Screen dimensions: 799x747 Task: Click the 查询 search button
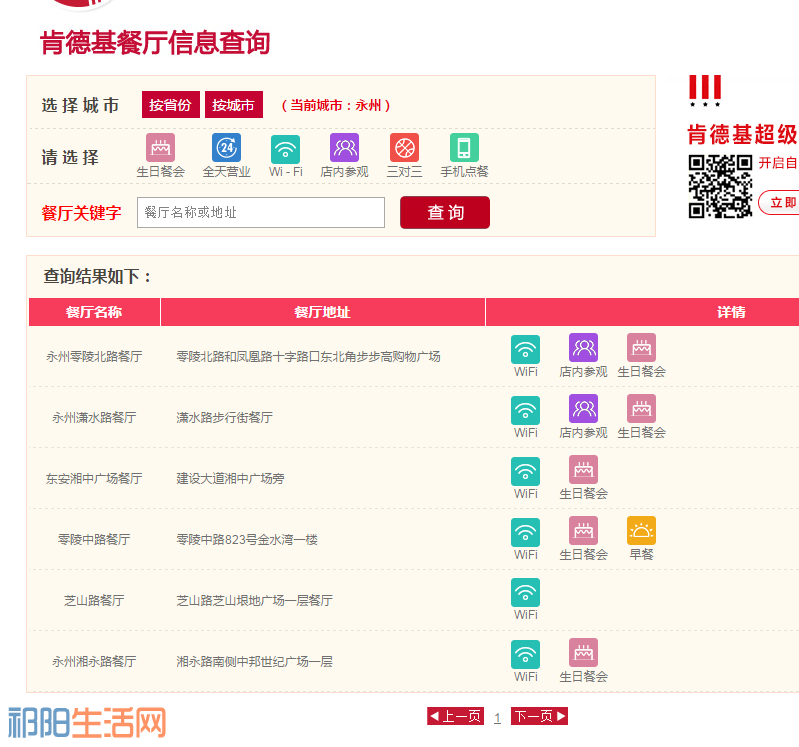click(445, 212)
